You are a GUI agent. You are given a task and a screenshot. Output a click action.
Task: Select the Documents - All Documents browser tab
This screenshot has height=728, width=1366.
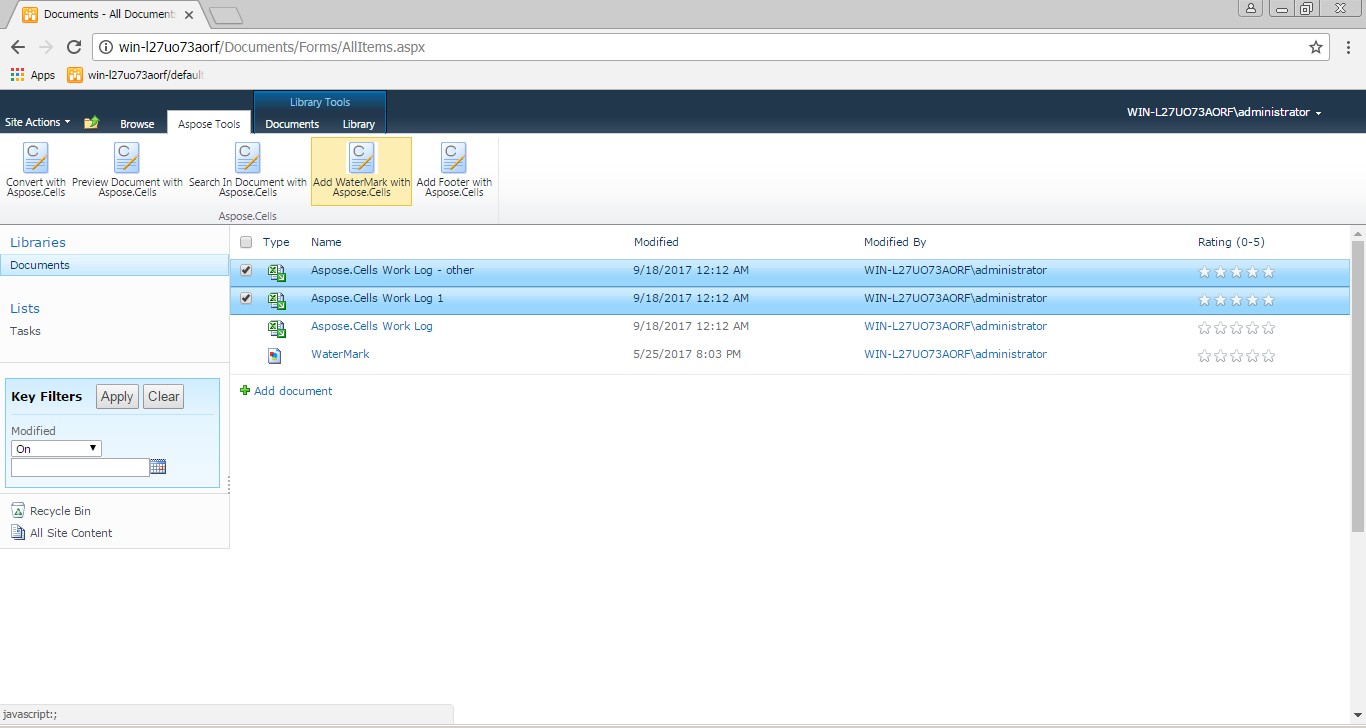tap(110, 14)
